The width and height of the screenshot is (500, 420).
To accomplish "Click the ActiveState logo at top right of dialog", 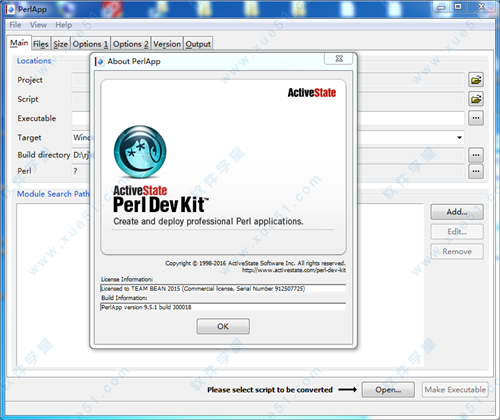I will point(312,93).
